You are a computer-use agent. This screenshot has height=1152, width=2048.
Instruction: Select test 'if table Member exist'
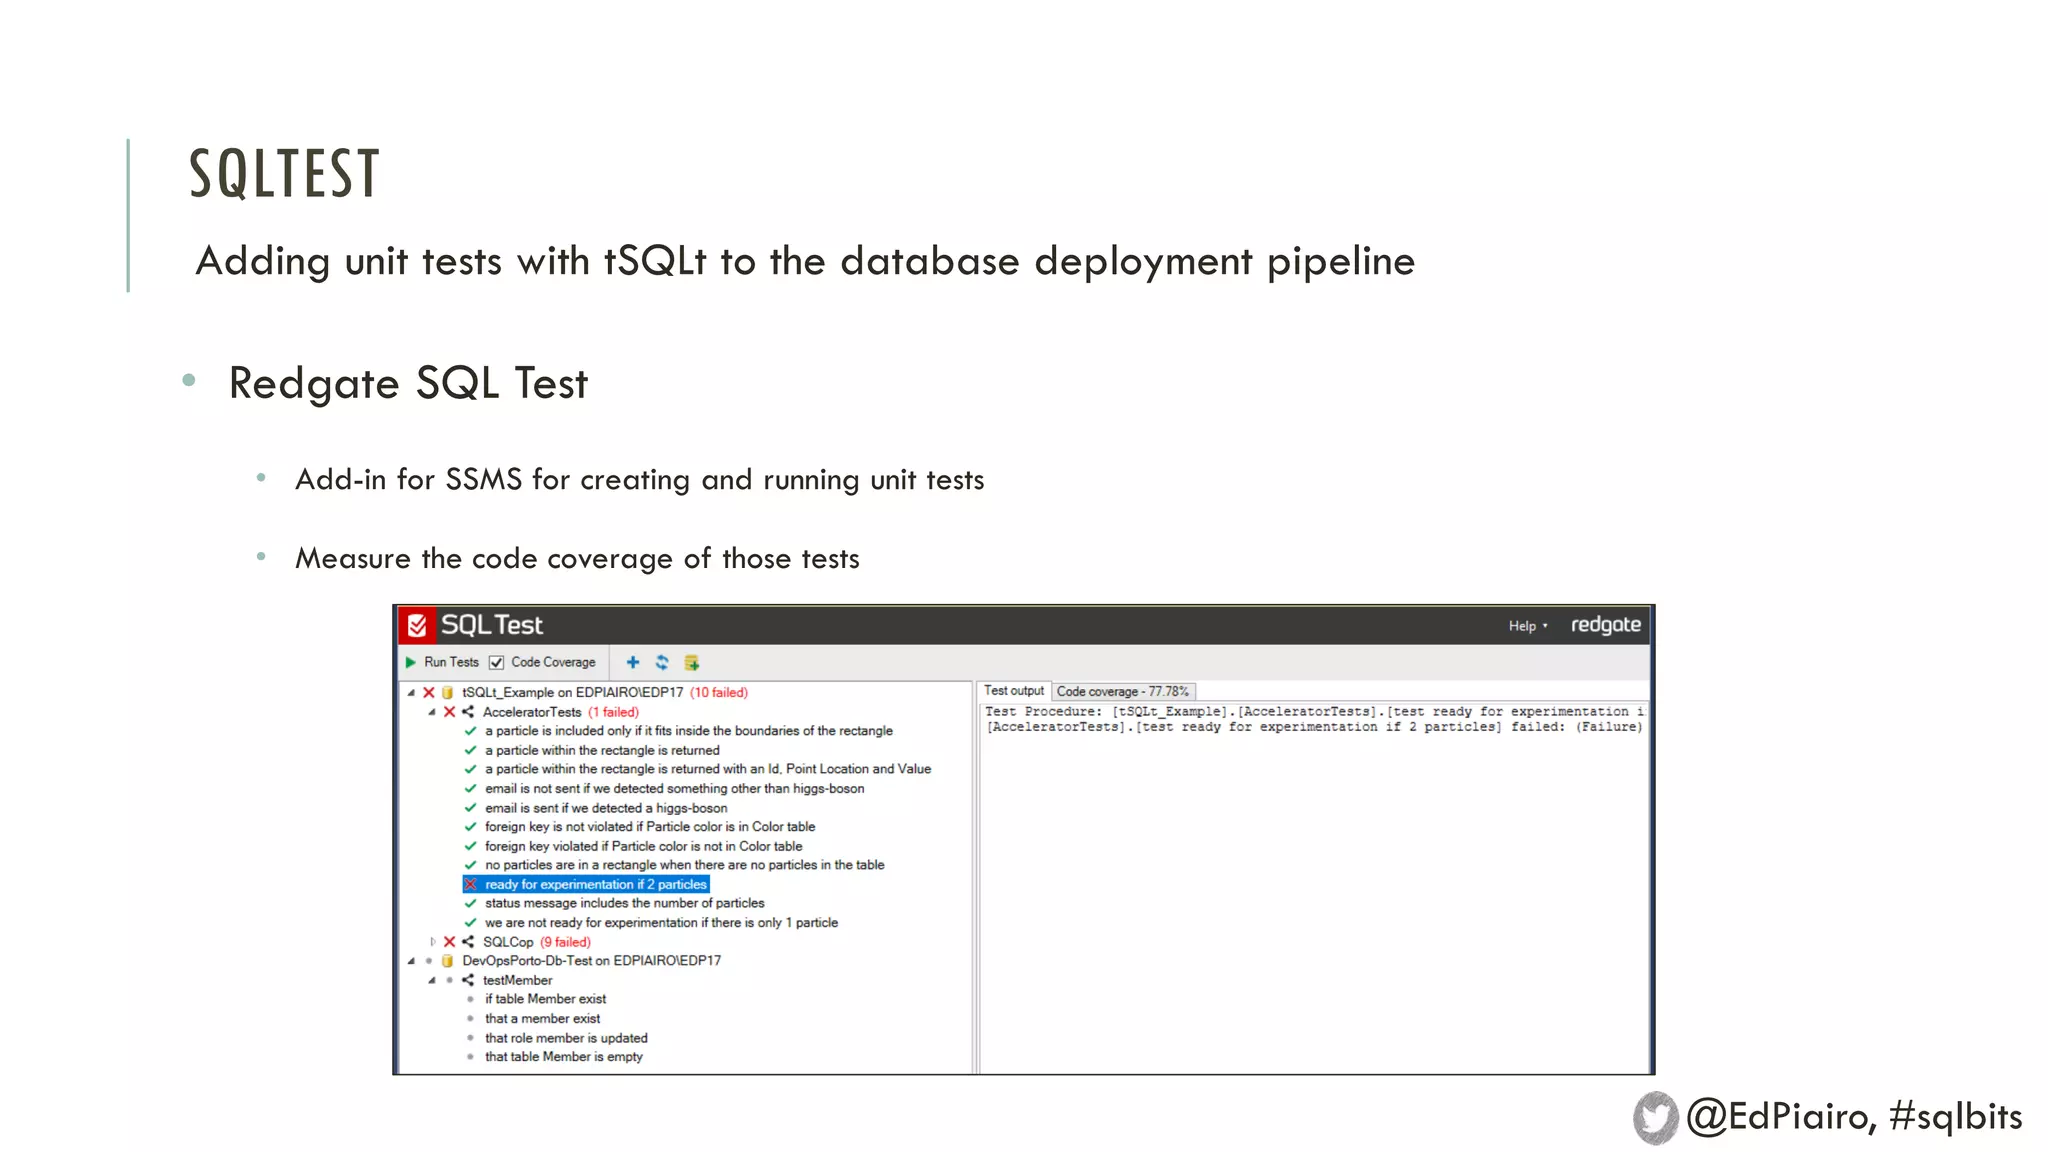click(545, 999)
